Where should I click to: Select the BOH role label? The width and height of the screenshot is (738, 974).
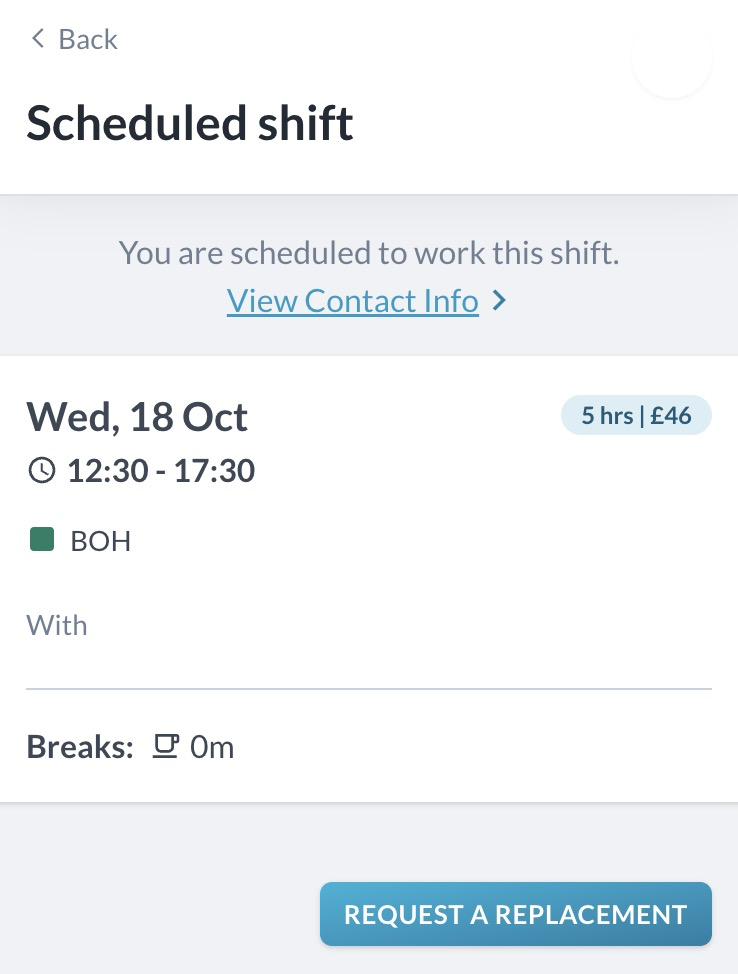point(101,542)
